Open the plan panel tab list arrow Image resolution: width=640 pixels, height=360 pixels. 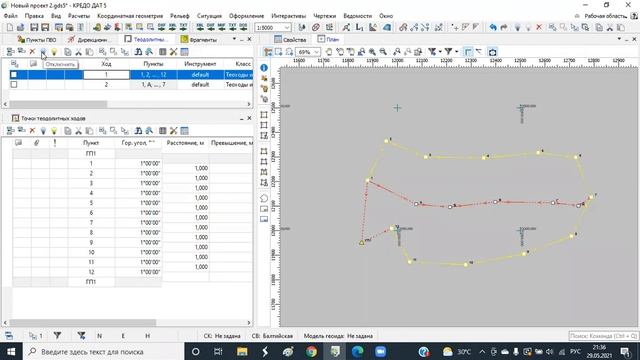(619, 39)
